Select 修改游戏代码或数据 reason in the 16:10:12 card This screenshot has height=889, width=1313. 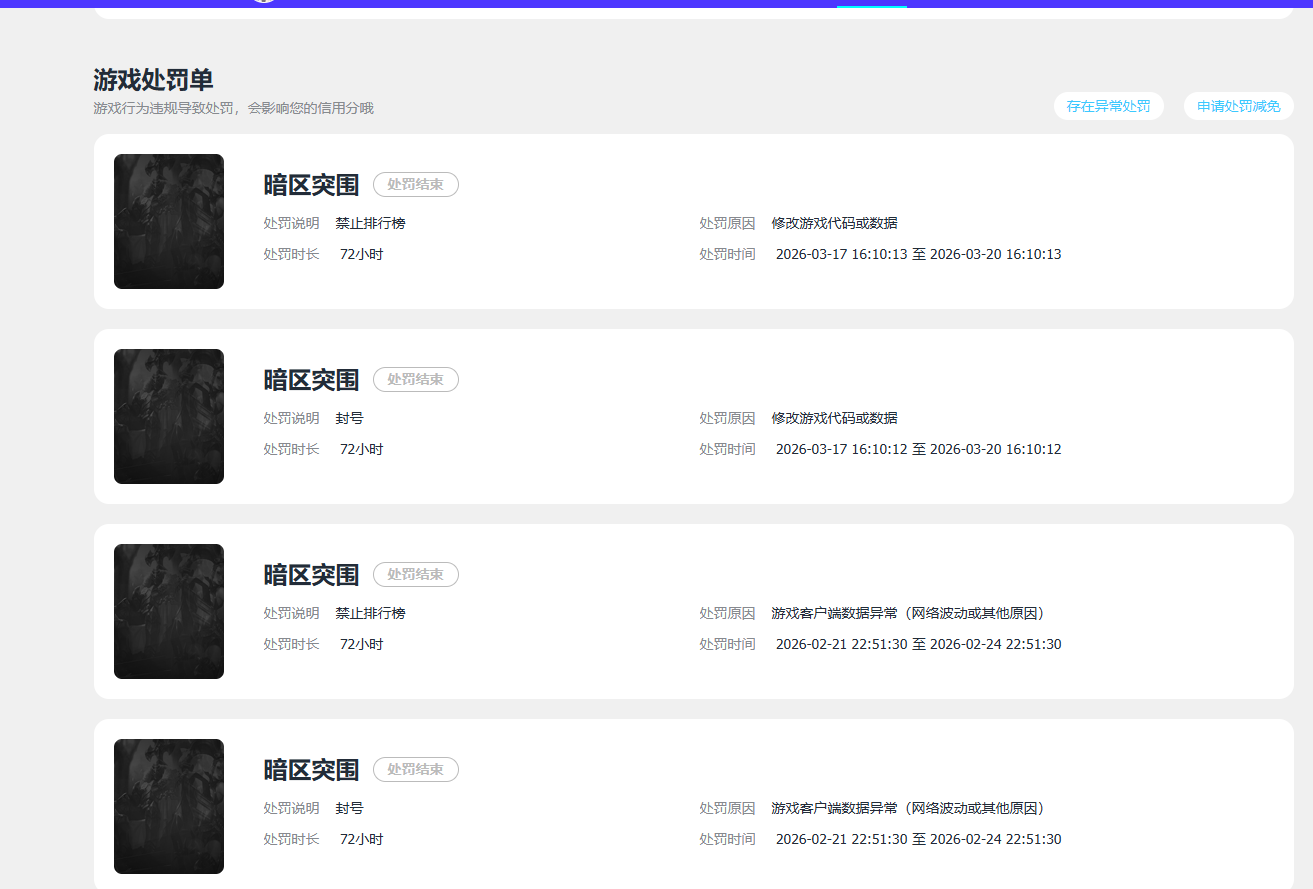[835, 419]
